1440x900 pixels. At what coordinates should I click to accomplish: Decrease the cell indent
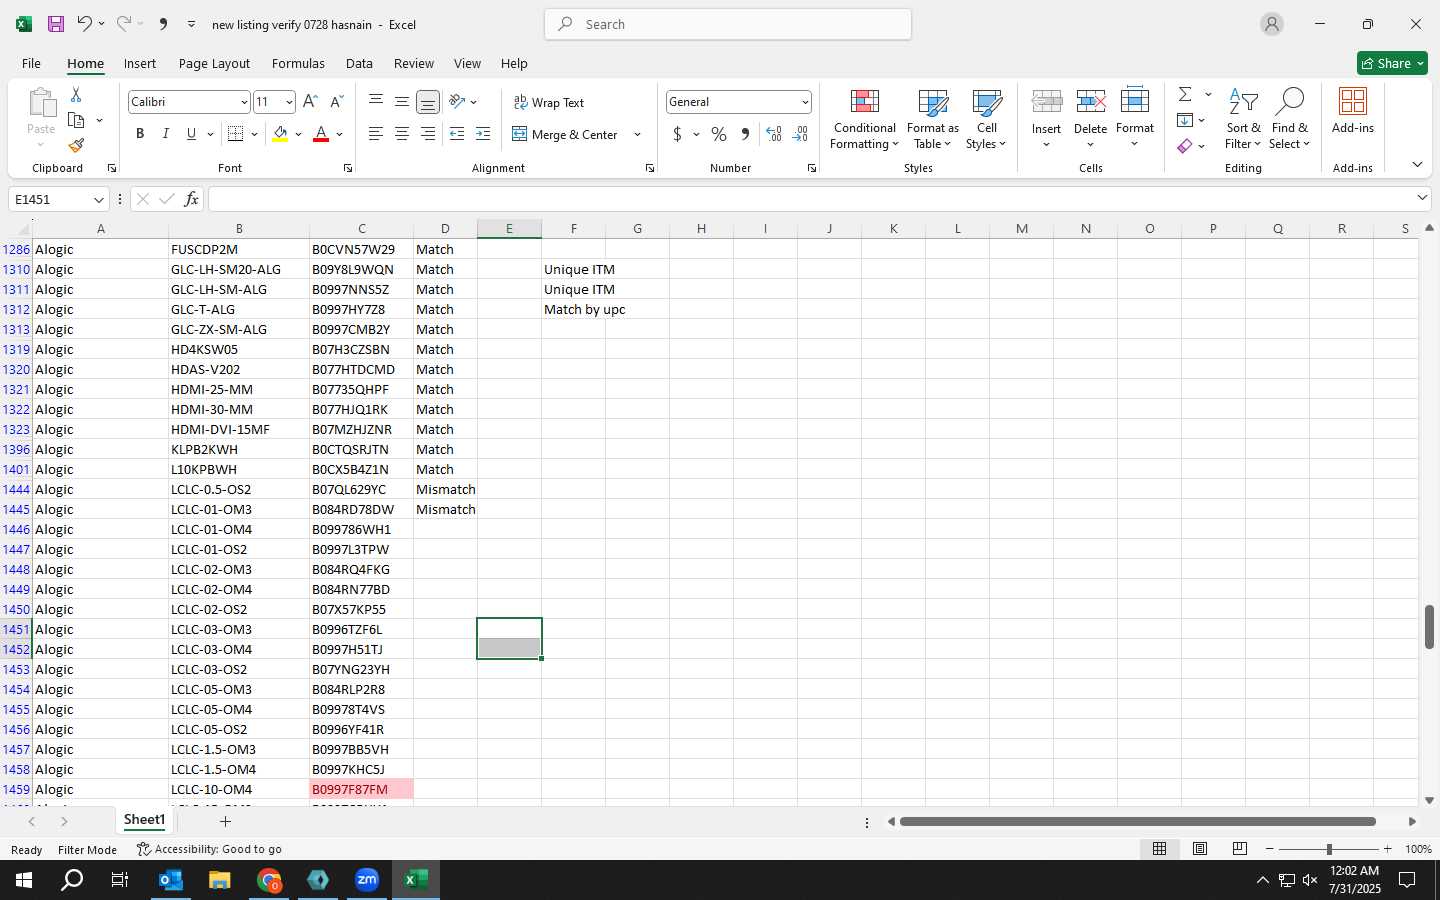tap(457, 134)
